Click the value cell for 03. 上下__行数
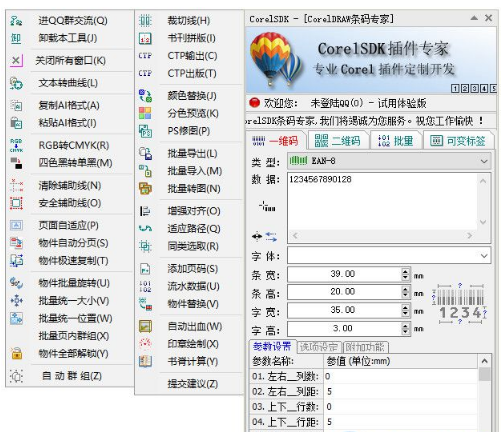 (x=401, y=407)
